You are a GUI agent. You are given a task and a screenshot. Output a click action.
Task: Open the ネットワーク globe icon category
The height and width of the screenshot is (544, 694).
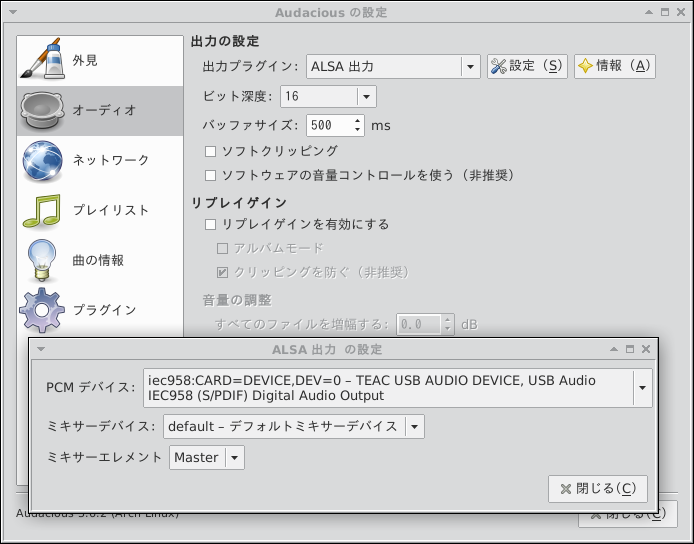[100, 160]
